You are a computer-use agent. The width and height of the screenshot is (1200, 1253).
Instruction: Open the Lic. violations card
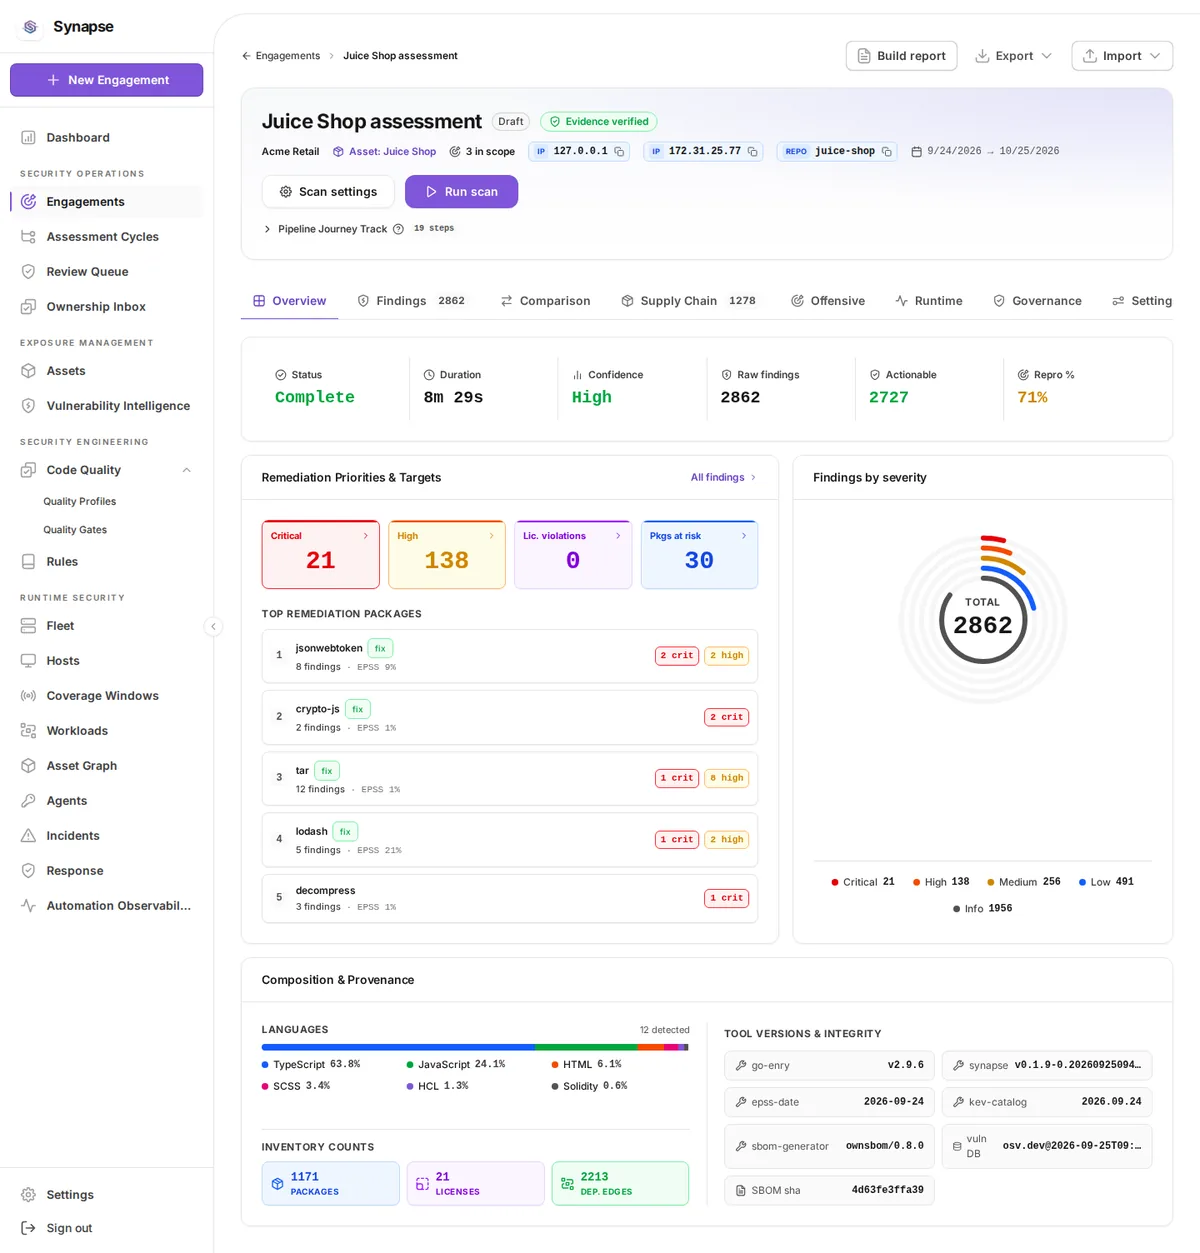(x=573, y=555)
